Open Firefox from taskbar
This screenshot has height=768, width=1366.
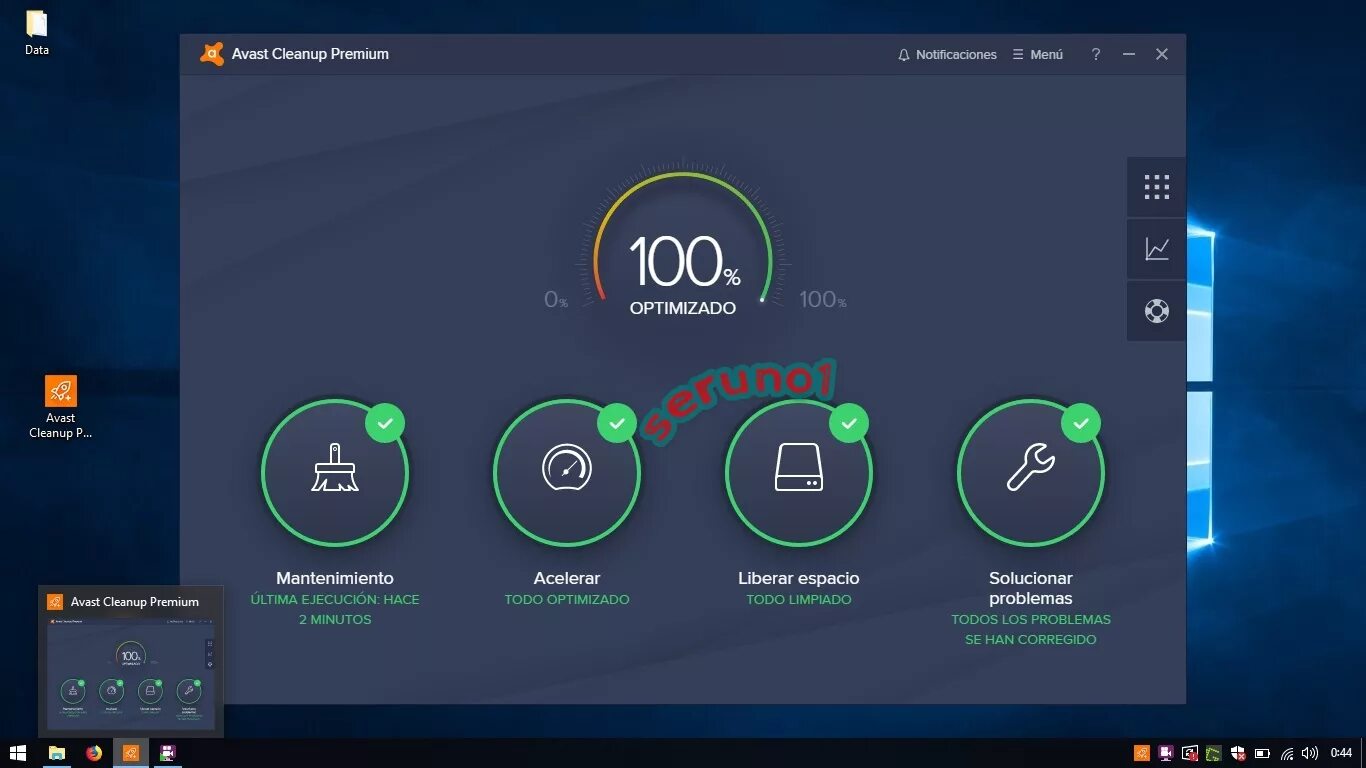tap(94, 753)
